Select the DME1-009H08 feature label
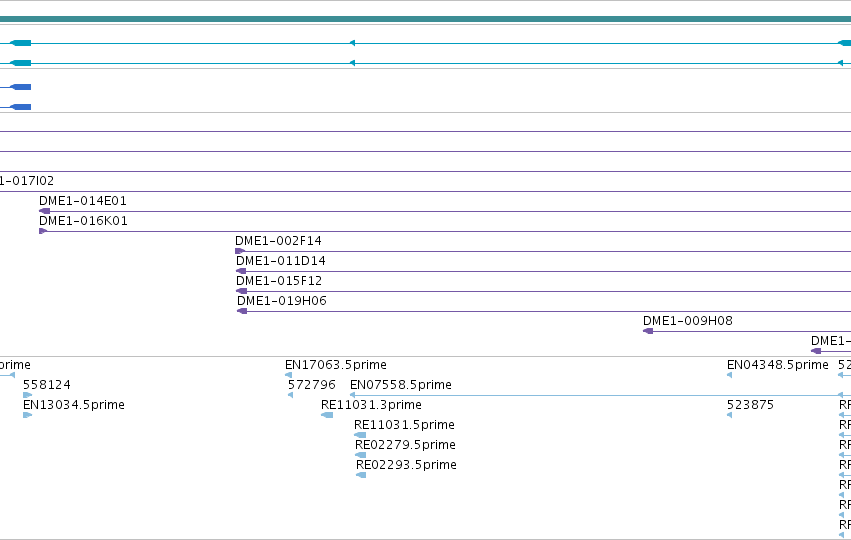Image resolution: width=851 pixels, height=540 pixels. pos(688,321)
